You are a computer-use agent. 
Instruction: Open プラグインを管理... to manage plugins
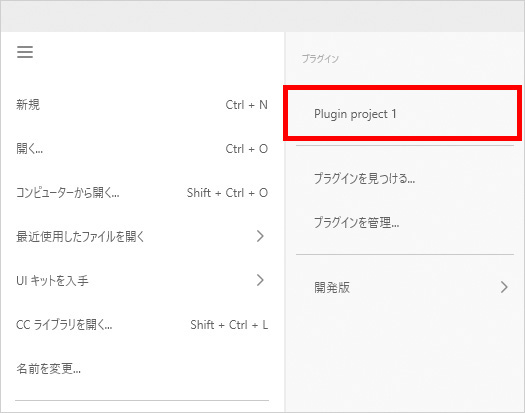point(356,222)
